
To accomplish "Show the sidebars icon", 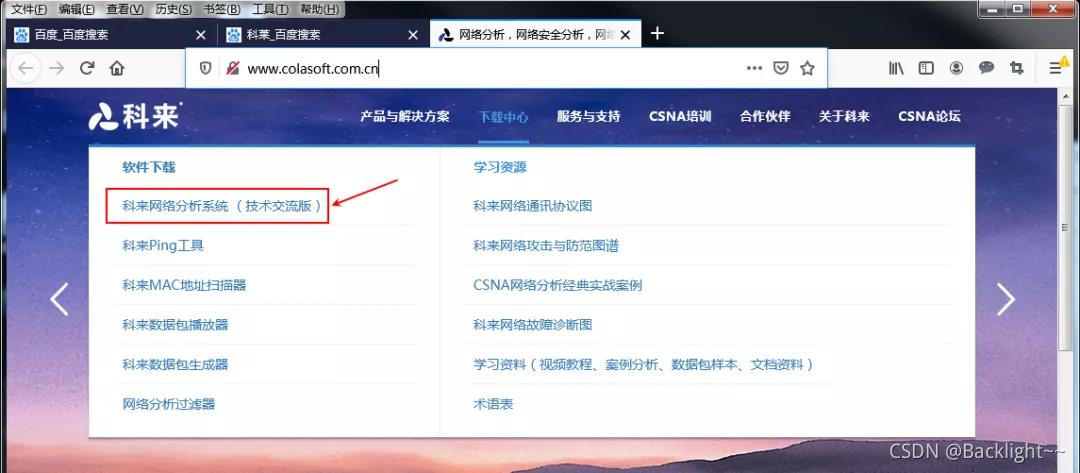I will 926,68.
